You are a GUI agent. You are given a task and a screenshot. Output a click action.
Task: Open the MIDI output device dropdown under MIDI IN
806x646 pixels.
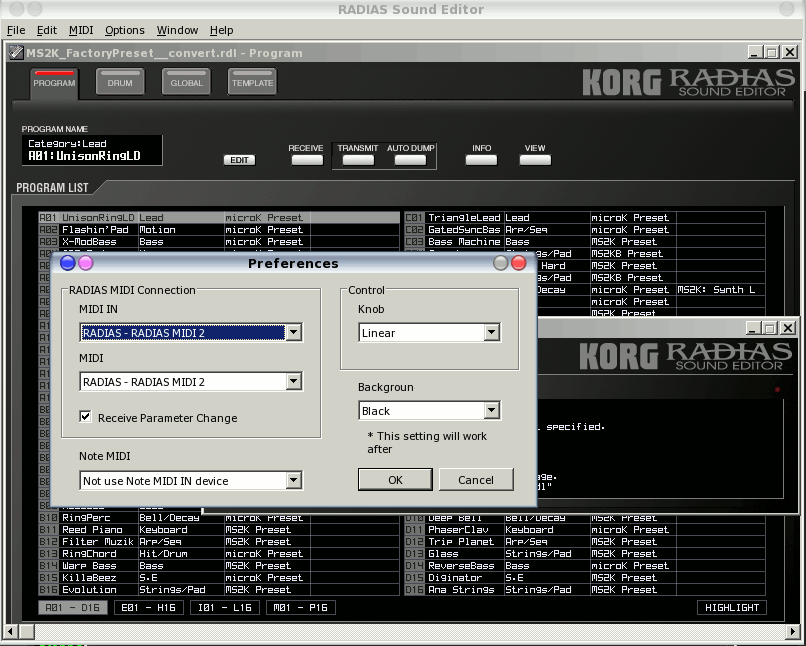(294, 381)
